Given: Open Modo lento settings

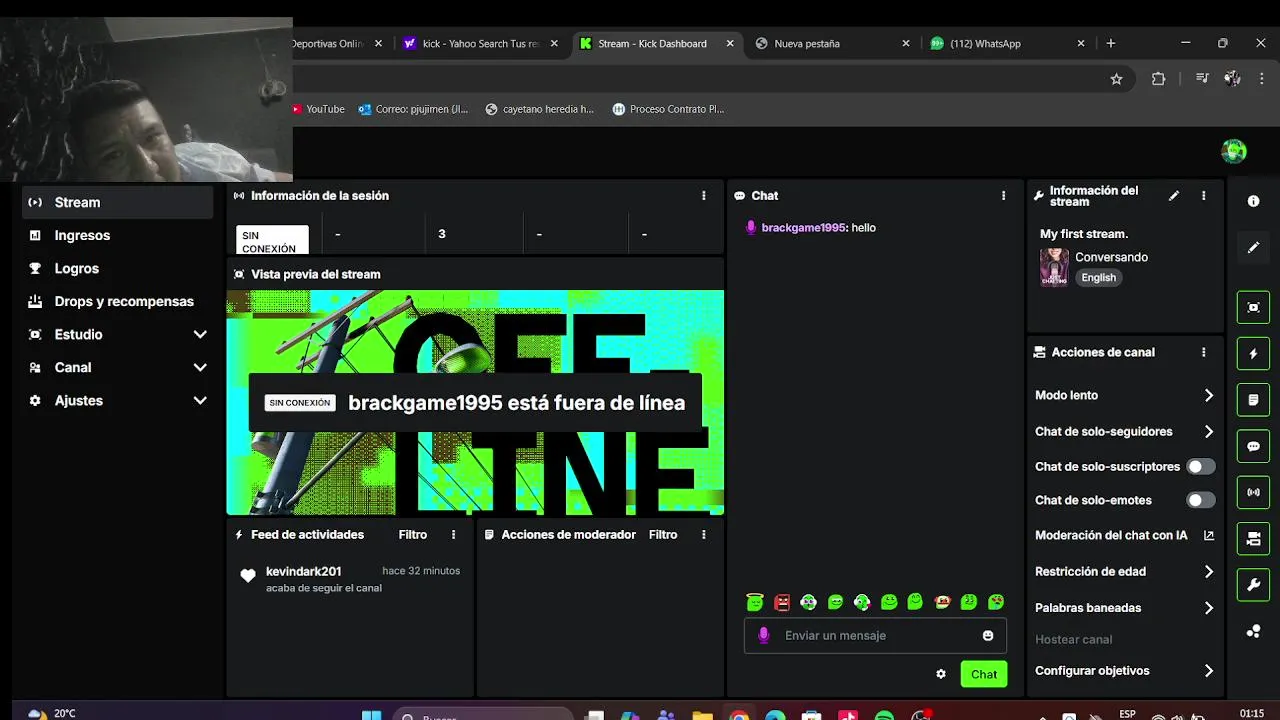Looking at the screenshot, I should [1124, 395].
